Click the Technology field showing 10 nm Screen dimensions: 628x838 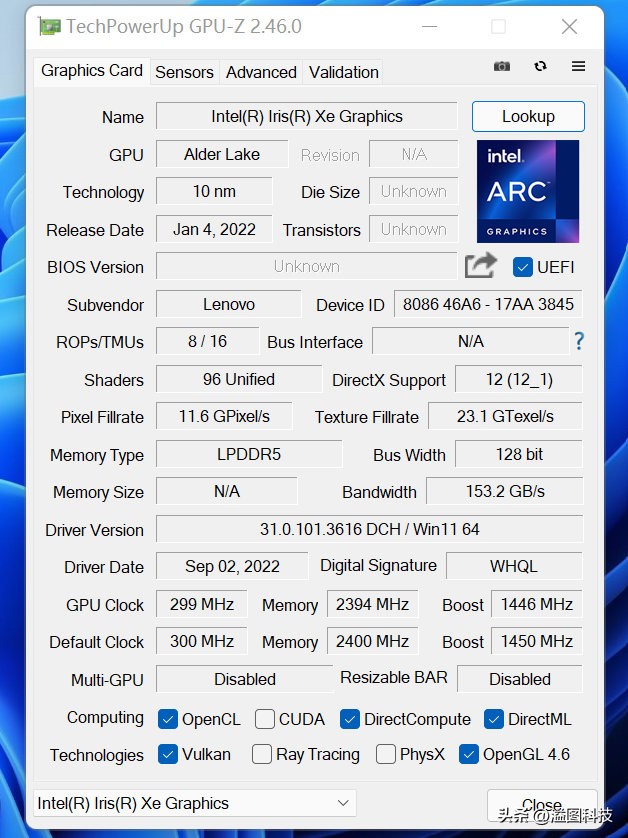(214, 191)
